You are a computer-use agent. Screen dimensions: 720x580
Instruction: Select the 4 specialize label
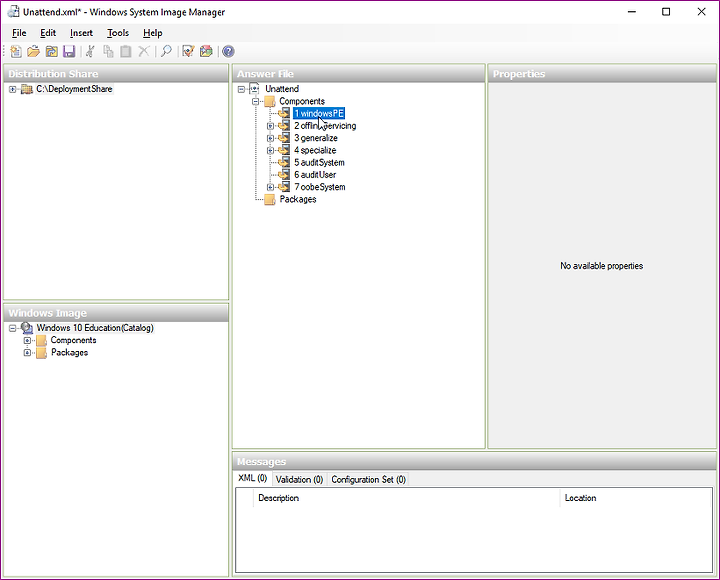tap(315, 151)
